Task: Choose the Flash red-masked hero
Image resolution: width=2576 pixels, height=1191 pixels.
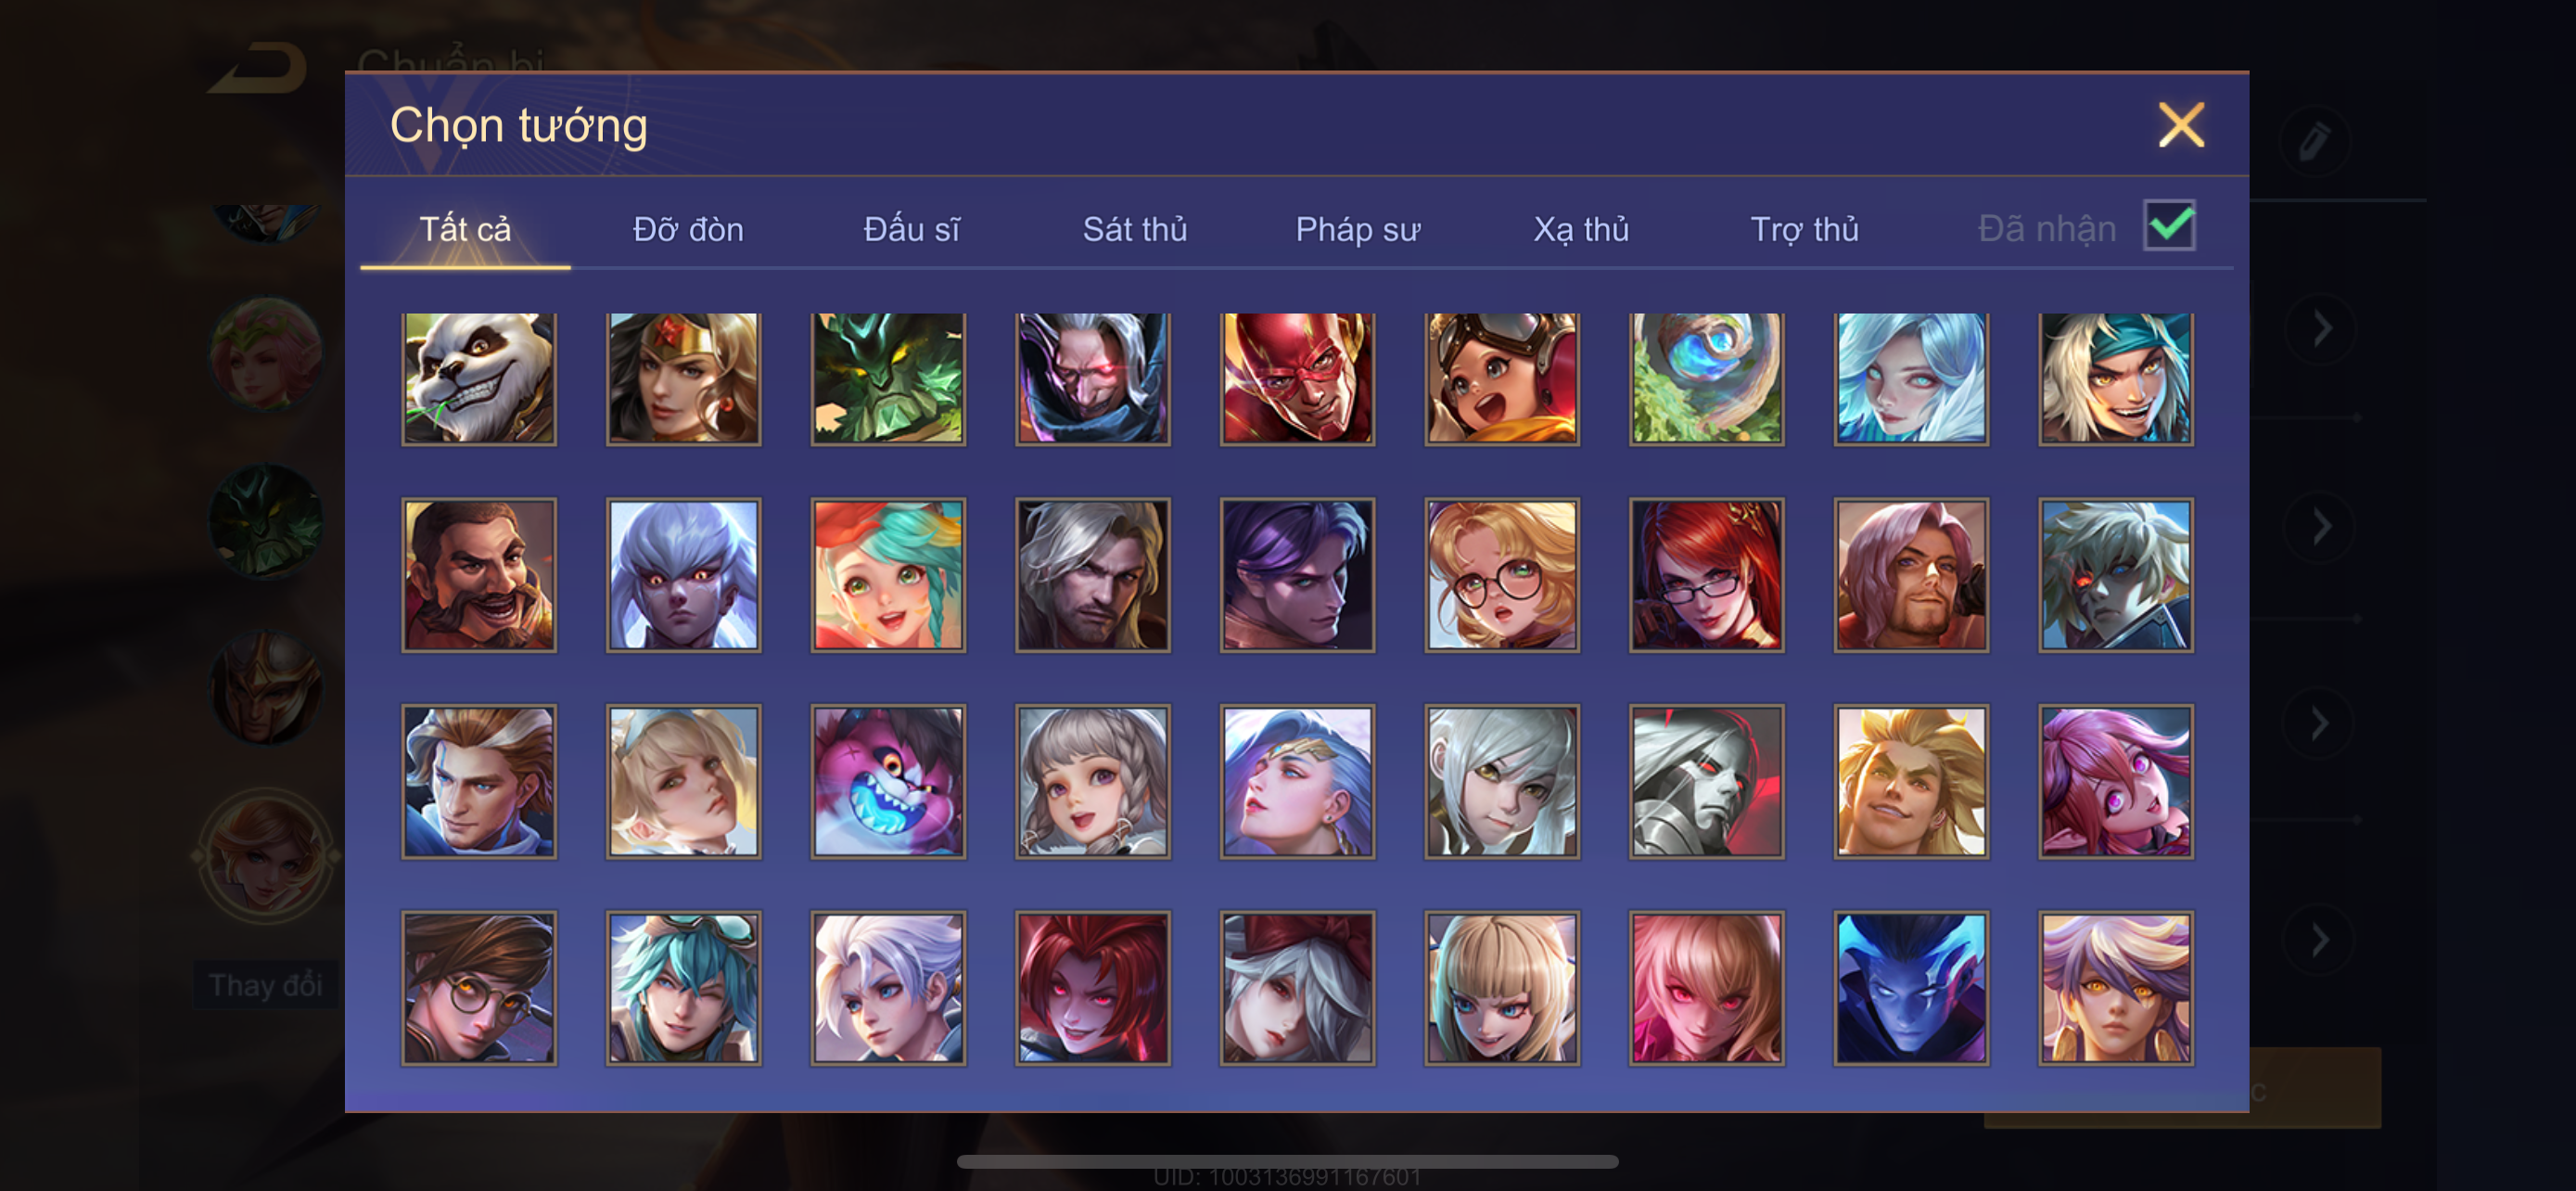Action: pos(1297,379)
